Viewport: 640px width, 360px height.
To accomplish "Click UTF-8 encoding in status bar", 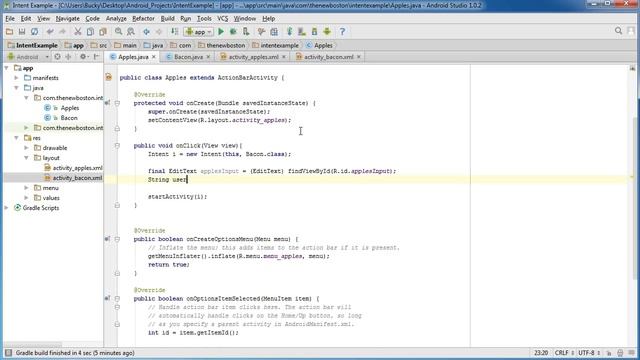I will click(589, 353).
